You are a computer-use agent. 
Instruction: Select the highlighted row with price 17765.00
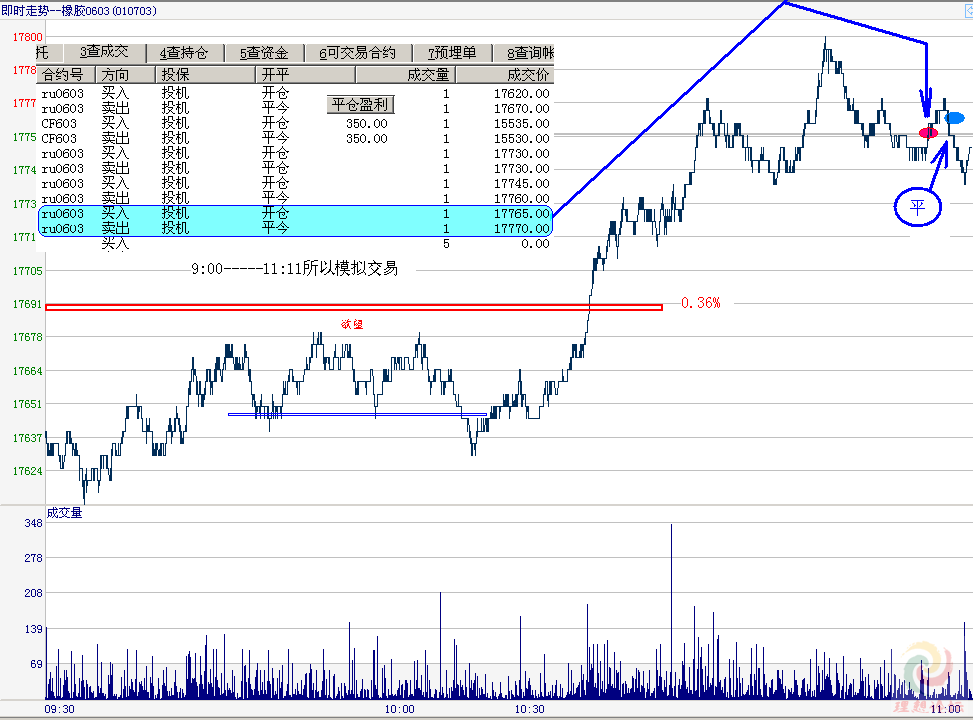[x=295, y=214]
